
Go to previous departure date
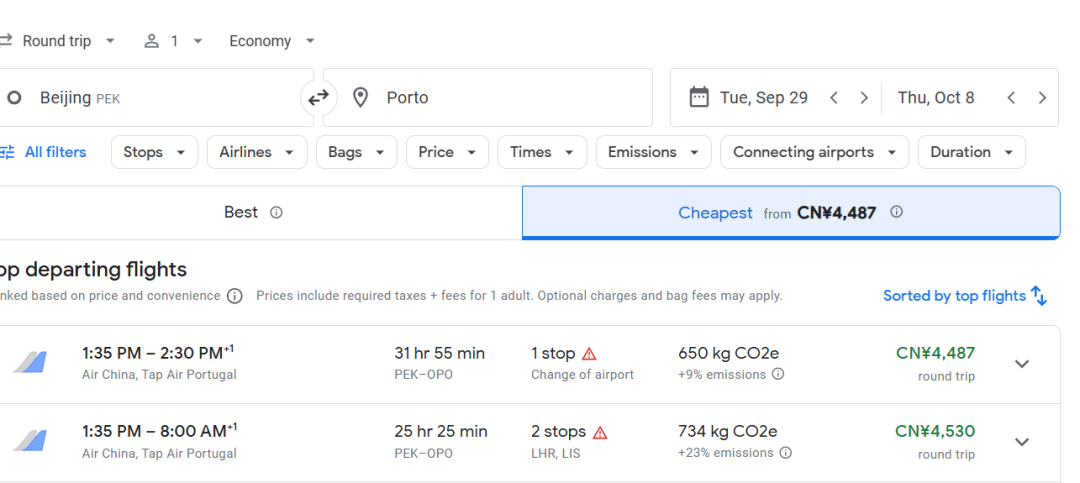click(x=834, y=98)
